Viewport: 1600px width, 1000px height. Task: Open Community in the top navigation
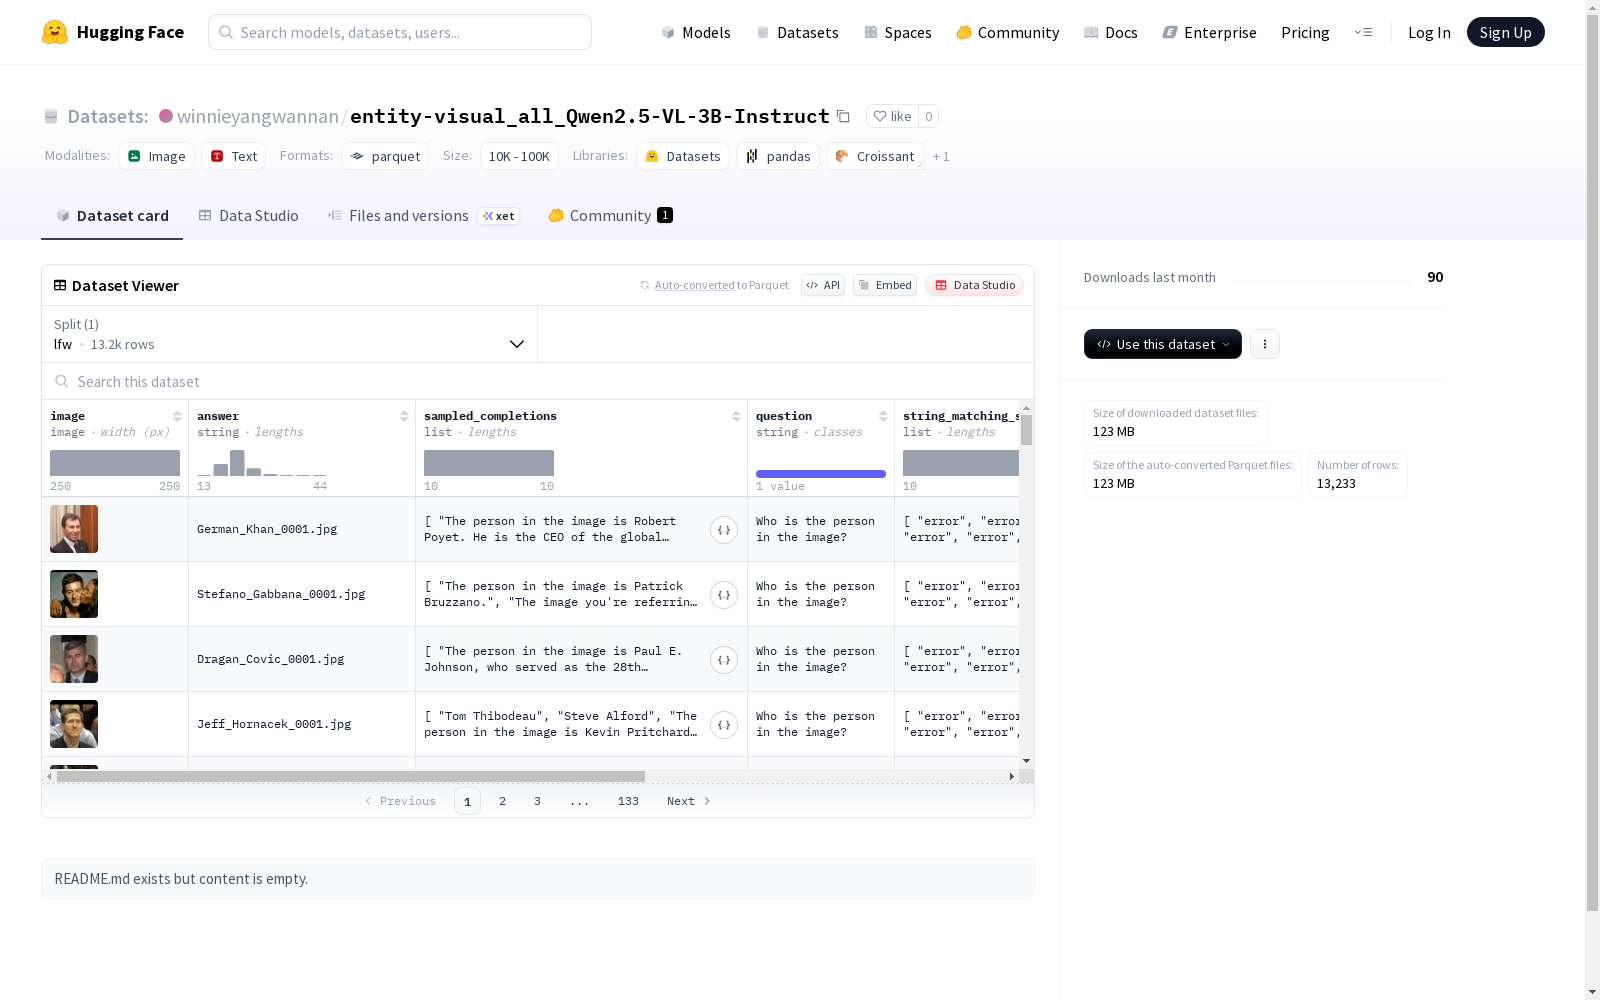coord(1008,32)
